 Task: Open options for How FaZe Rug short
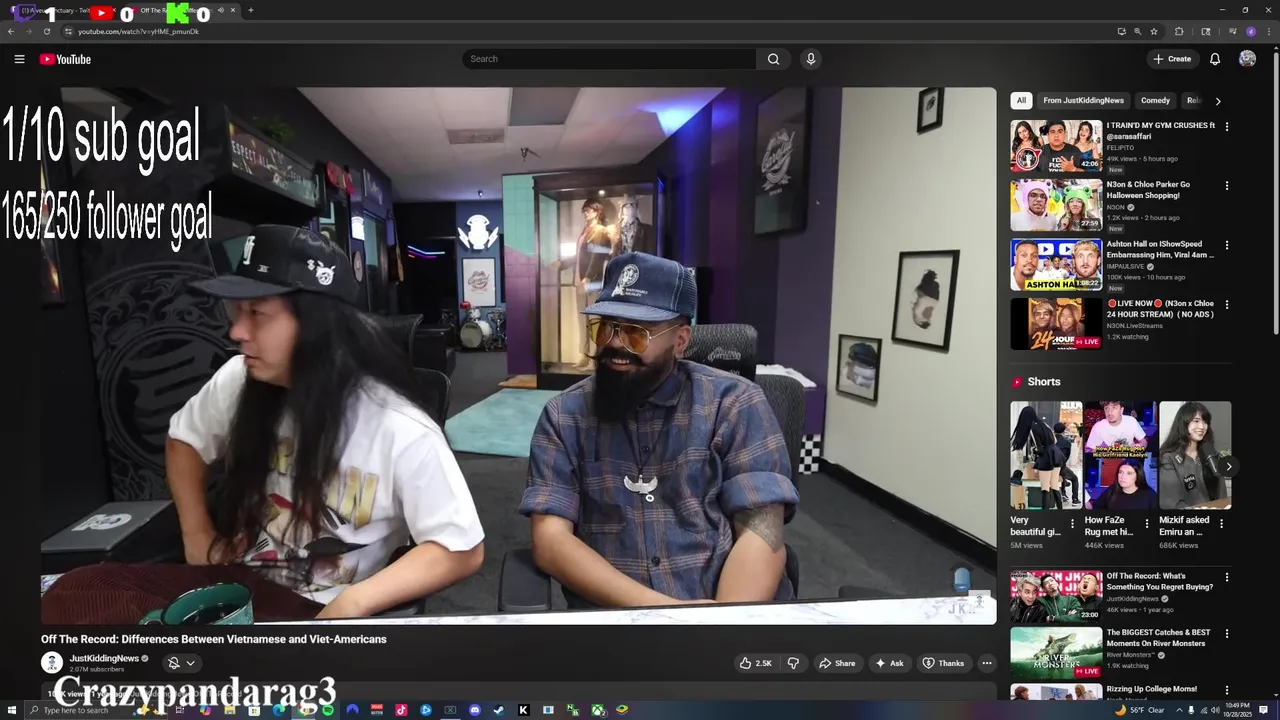click(1147, 523)
